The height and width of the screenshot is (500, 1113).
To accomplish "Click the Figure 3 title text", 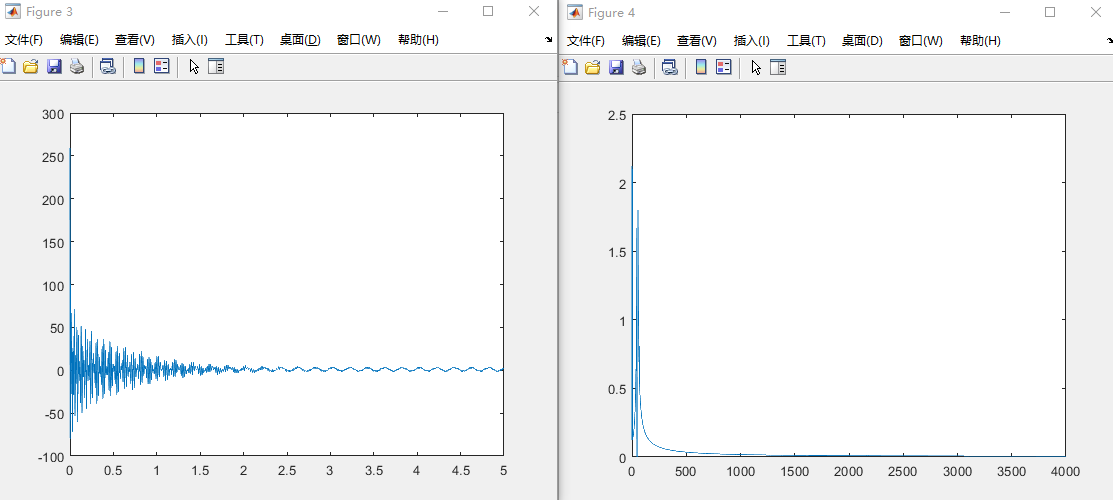I will (x=50, y=13).
